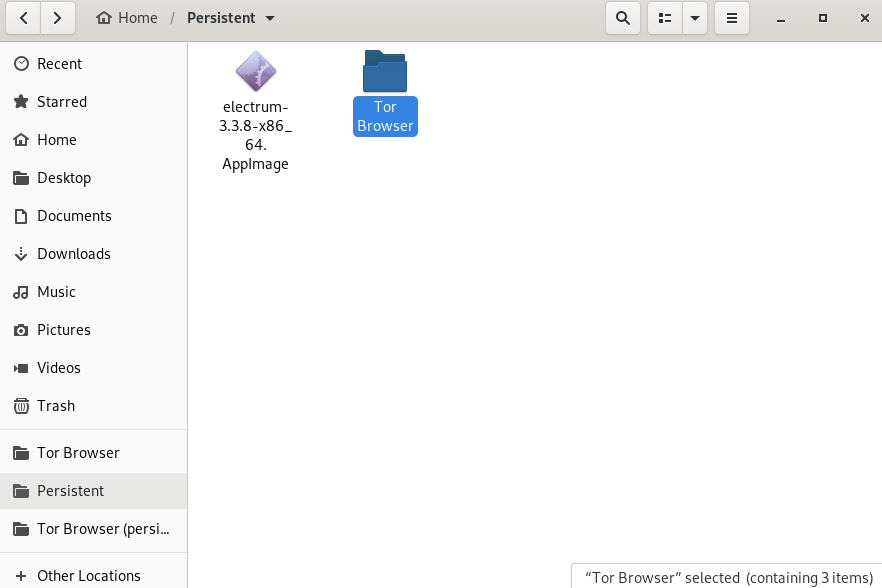Click the Recent clock icon
This screenshot has width=882, height=588.
(x=21, y=64)
